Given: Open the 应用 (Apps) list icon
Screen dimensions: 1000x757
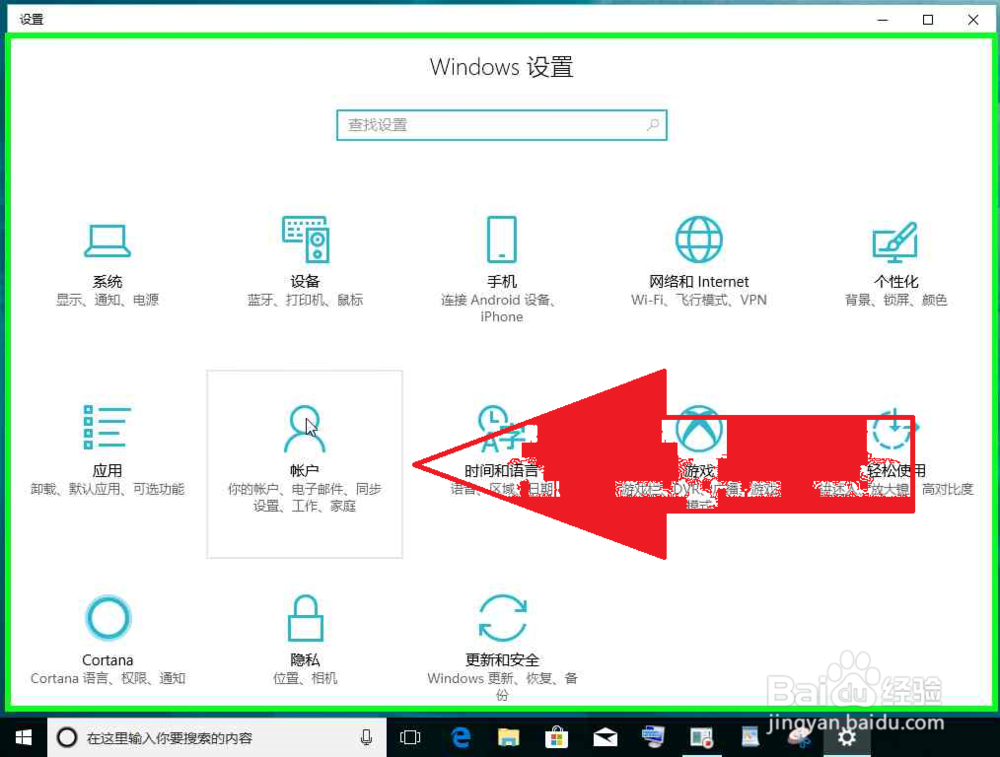Looking at the screenshot, I should 107,427.
